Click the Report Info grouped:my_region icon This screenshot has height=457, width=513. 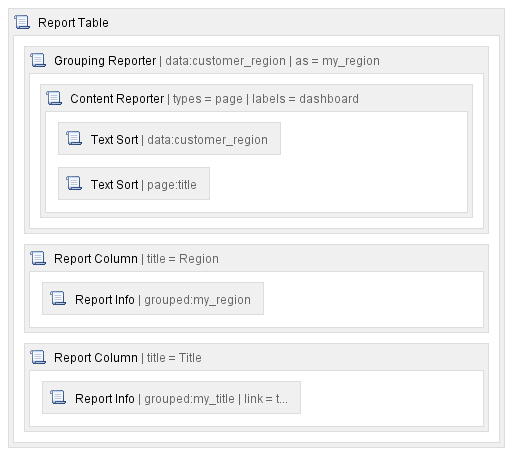click(58, 298)
